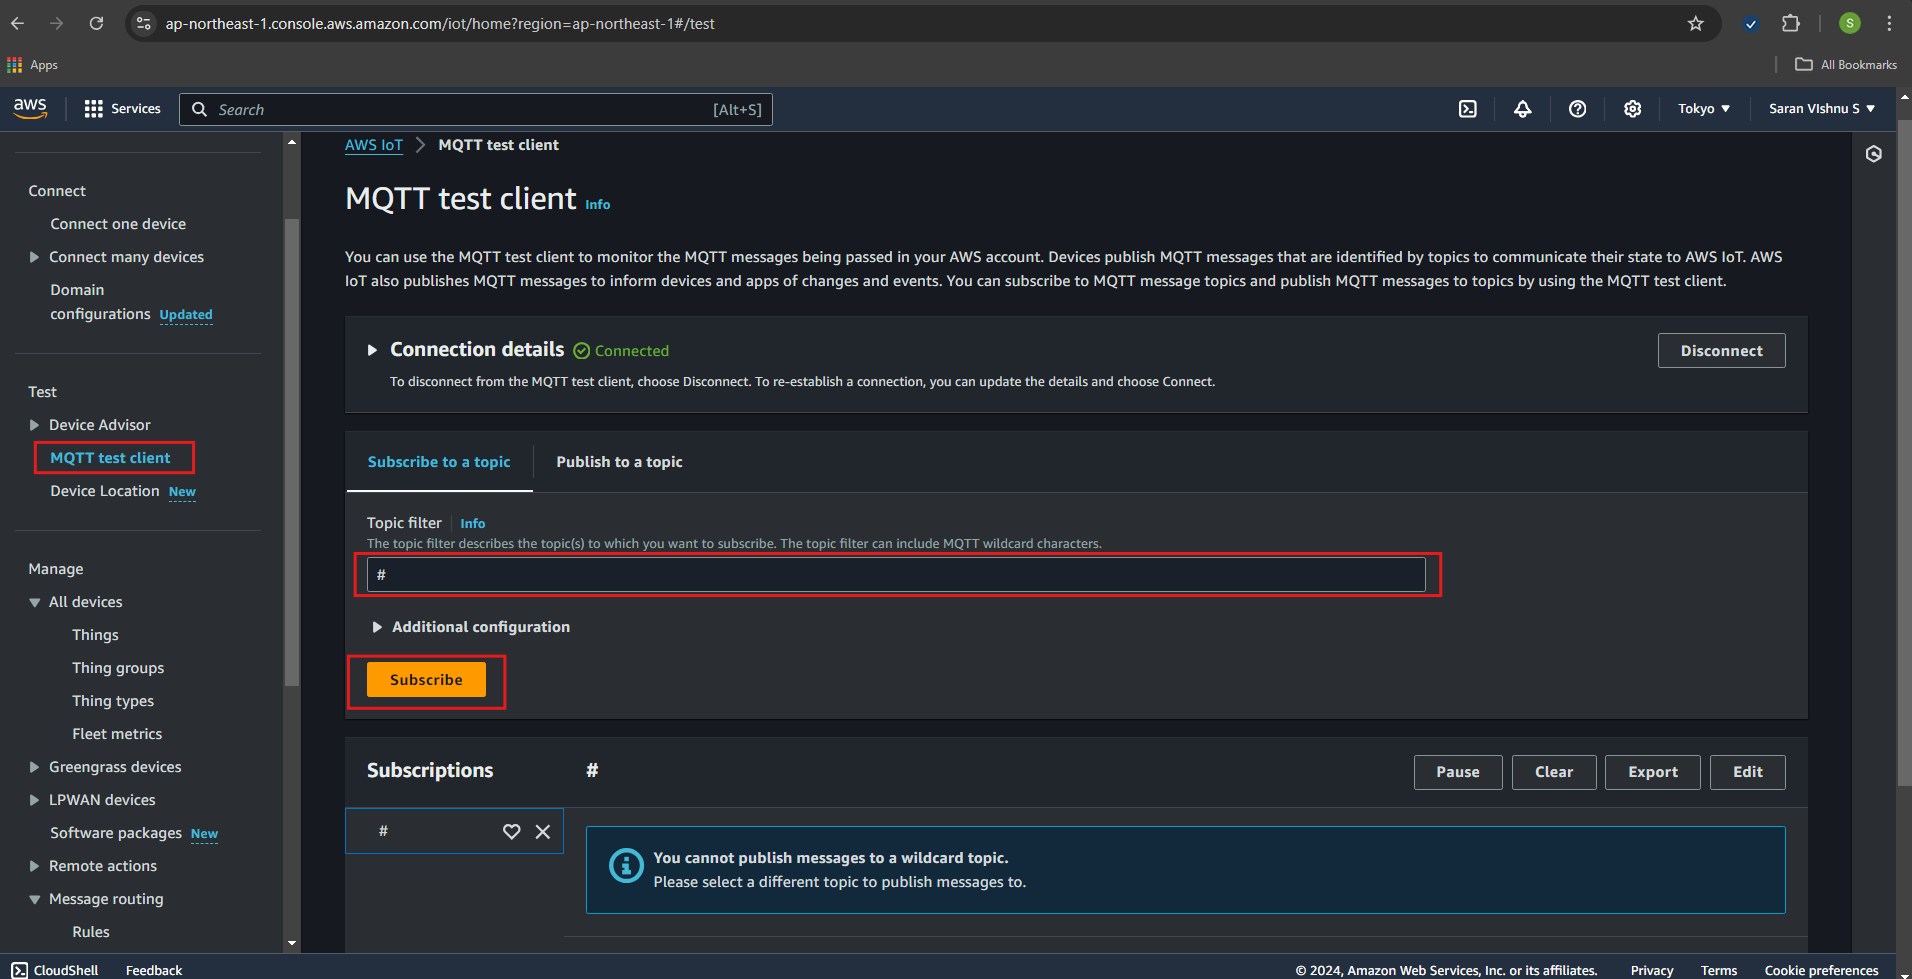Open the AWS help question mark menu

(1577, 109)
